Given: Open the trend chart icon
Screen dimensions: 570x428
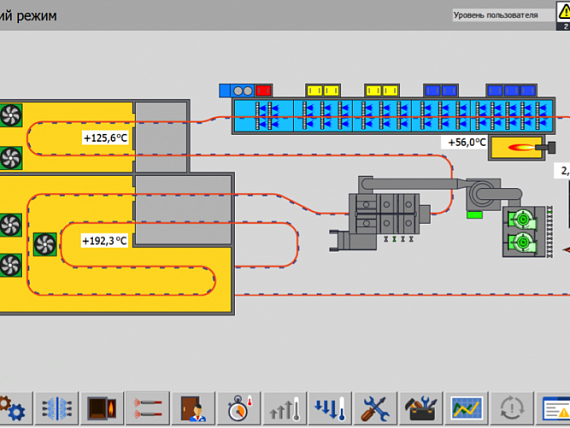Looking at the screenshot, I should [x=467, y=408].
